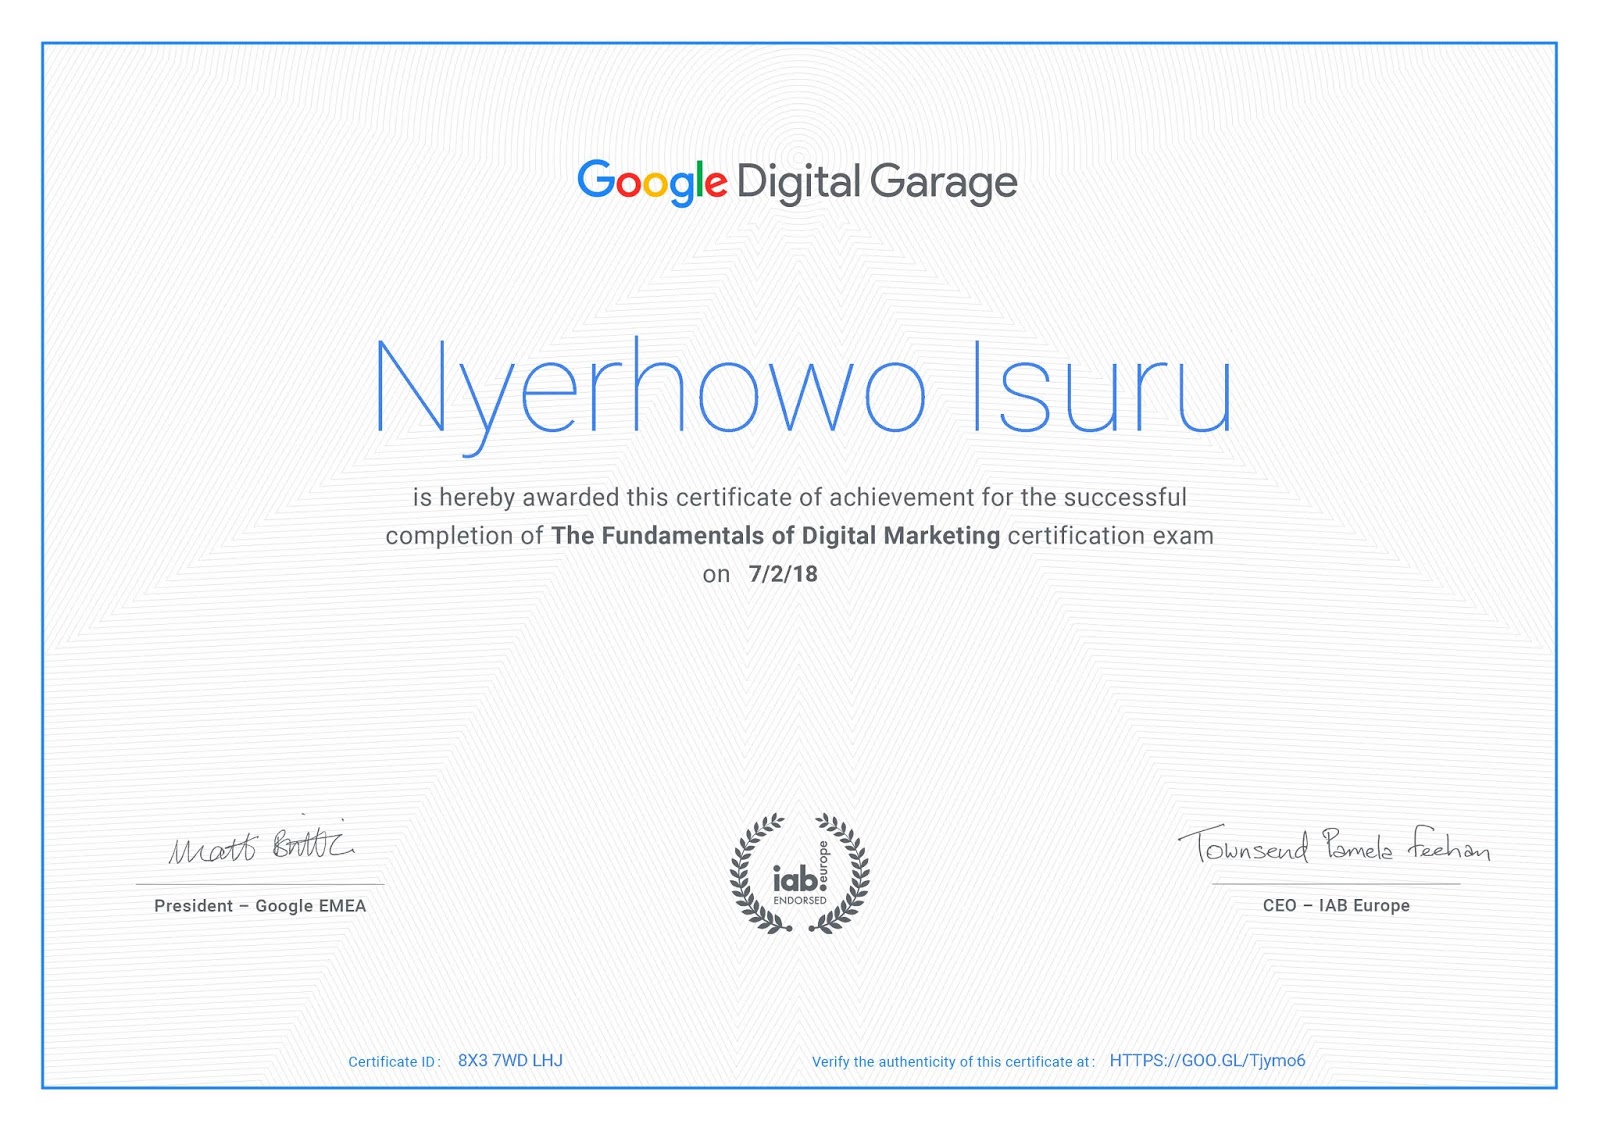Select the certificate ID 8X3 7WD LHJ

coord(510,1060)
